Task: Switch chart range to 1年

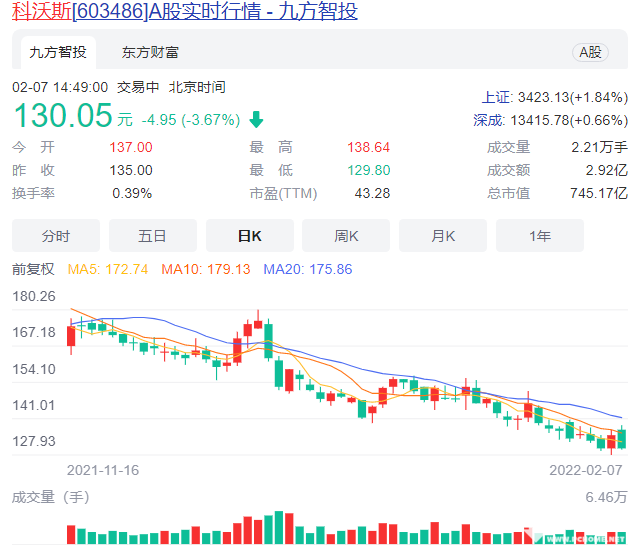Action: tap(540, 236)
